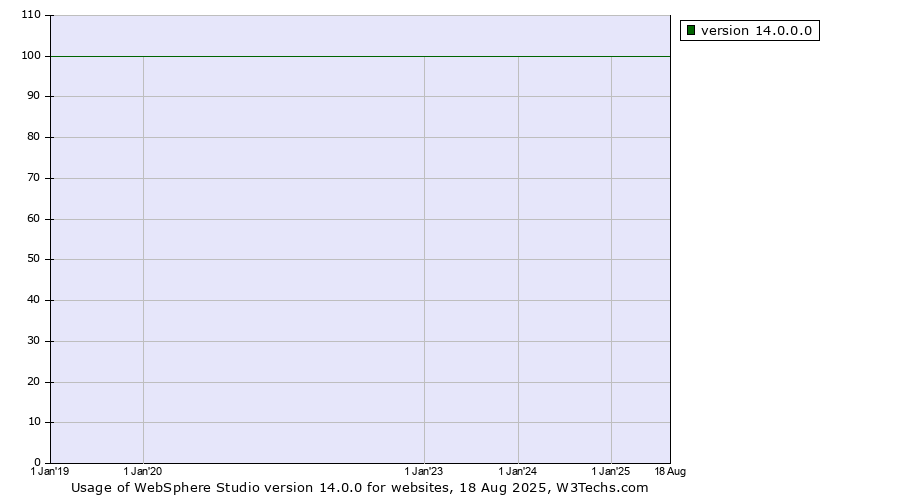Click the 'version 14.0.0.0' legend label

pos(756,30)
